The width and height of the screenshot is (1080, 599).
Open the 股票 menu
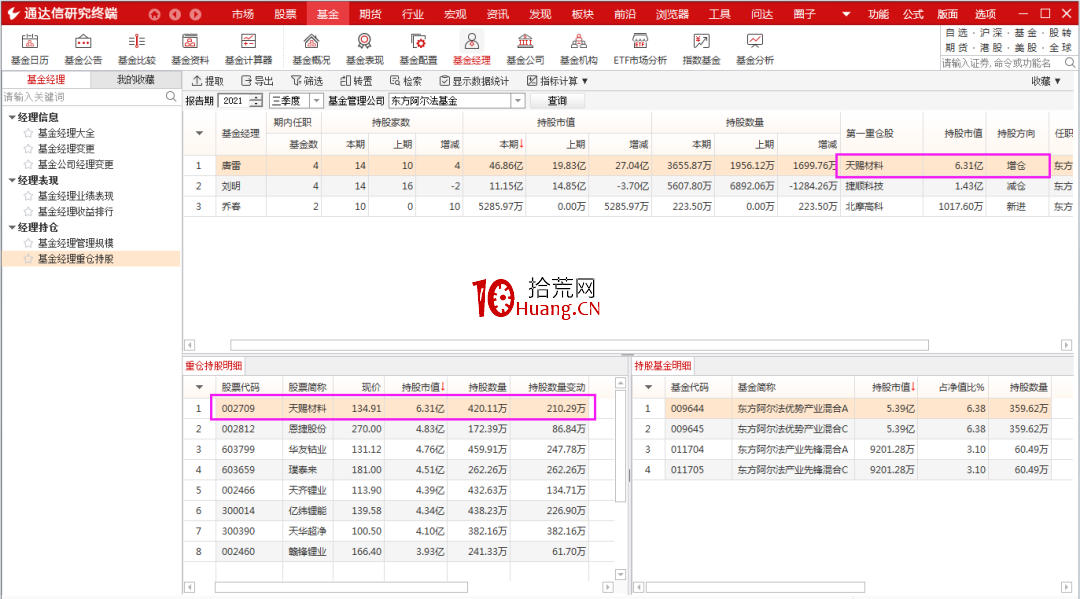click(x=285, y=14)
